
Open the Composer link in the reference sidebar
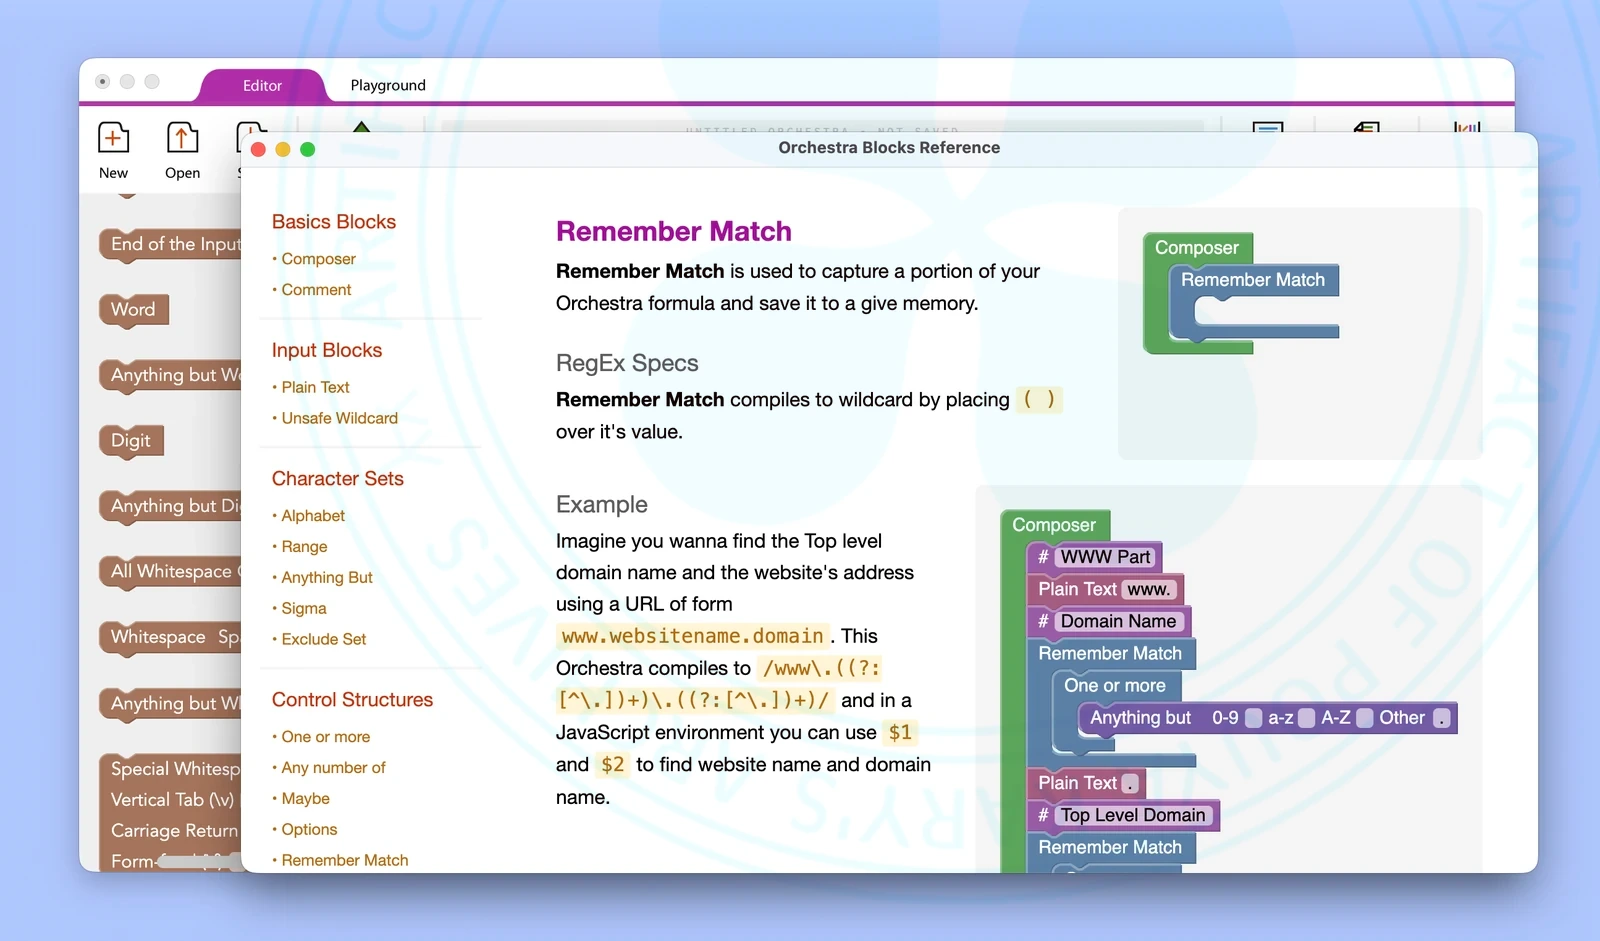[x=318, y=259]
